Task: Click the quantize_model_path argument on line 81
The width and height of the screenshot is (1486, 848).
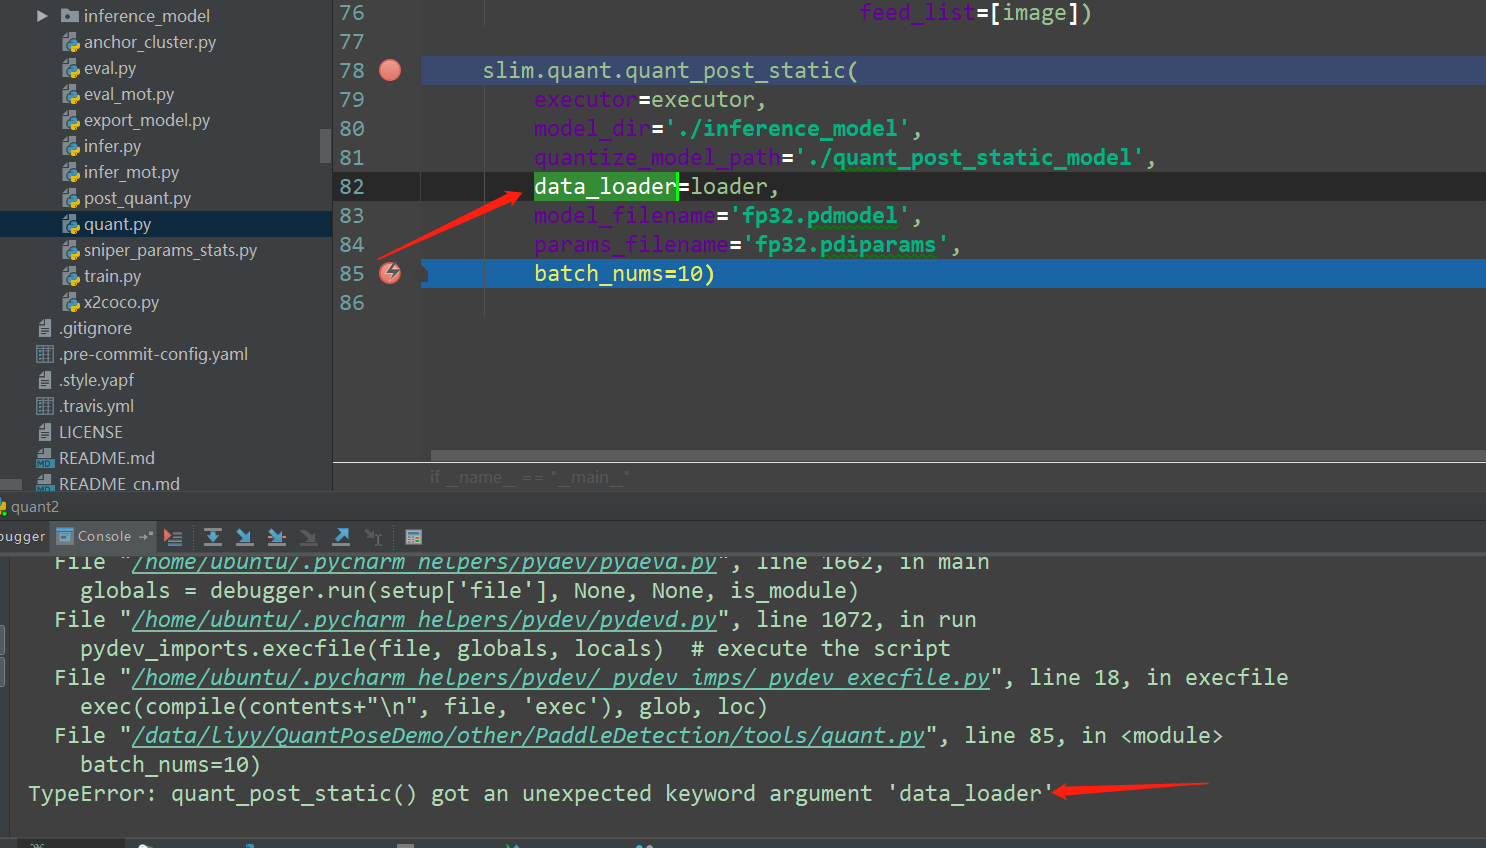Action: (657, 157)
